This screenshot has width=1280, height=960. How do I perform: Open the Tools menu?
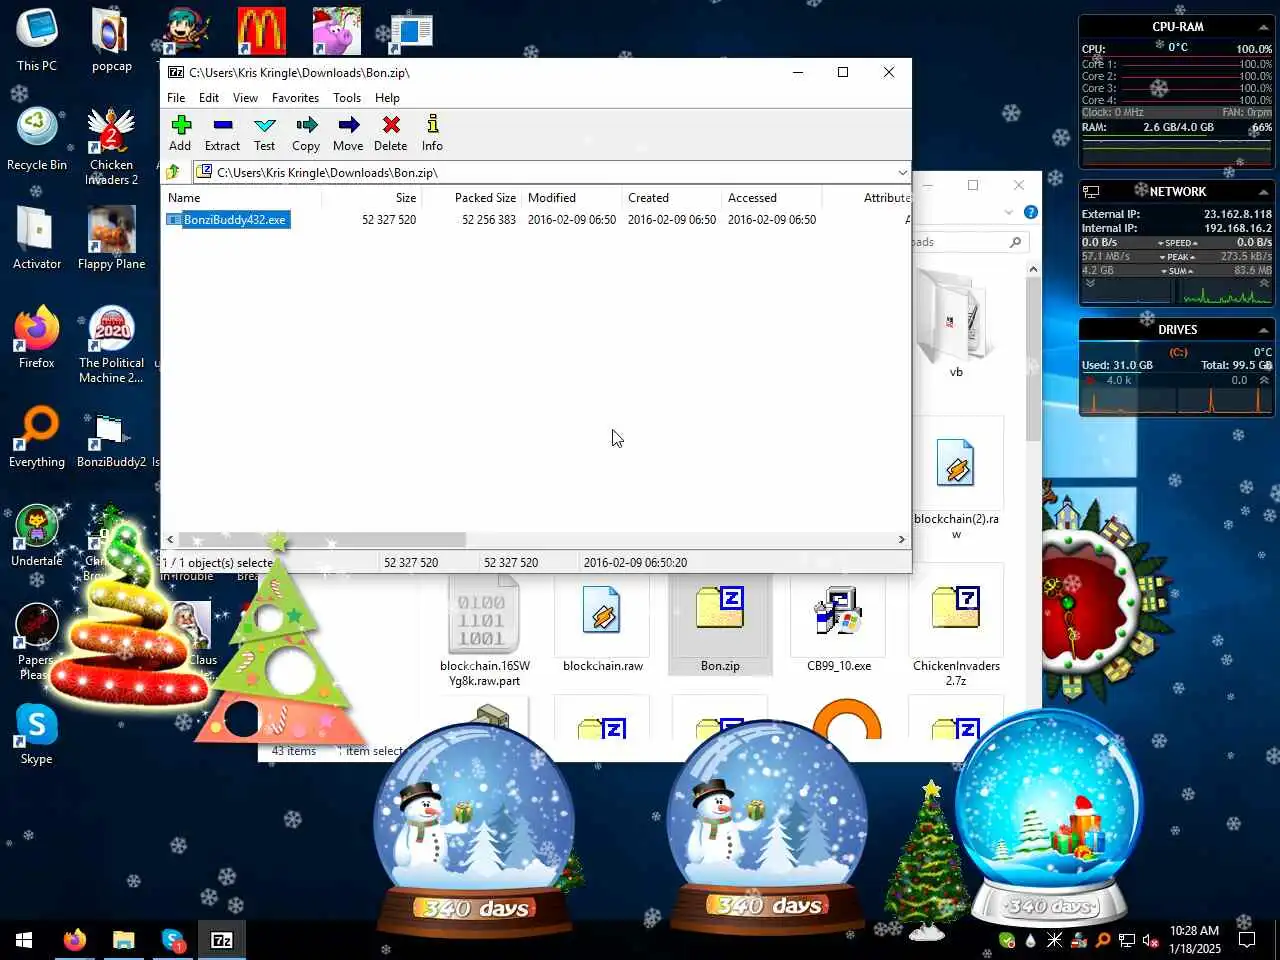[347, 98]
